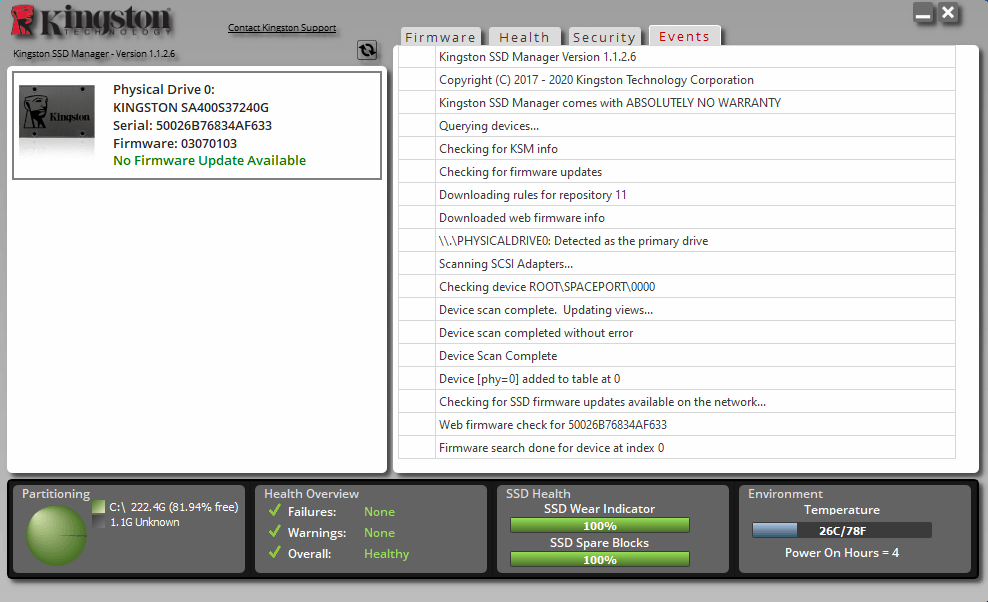This screenshot has width=988, height=602.
Task: Select the Kingston SSD Manager Version 1.1.2.6 event row
Action: 677,57
